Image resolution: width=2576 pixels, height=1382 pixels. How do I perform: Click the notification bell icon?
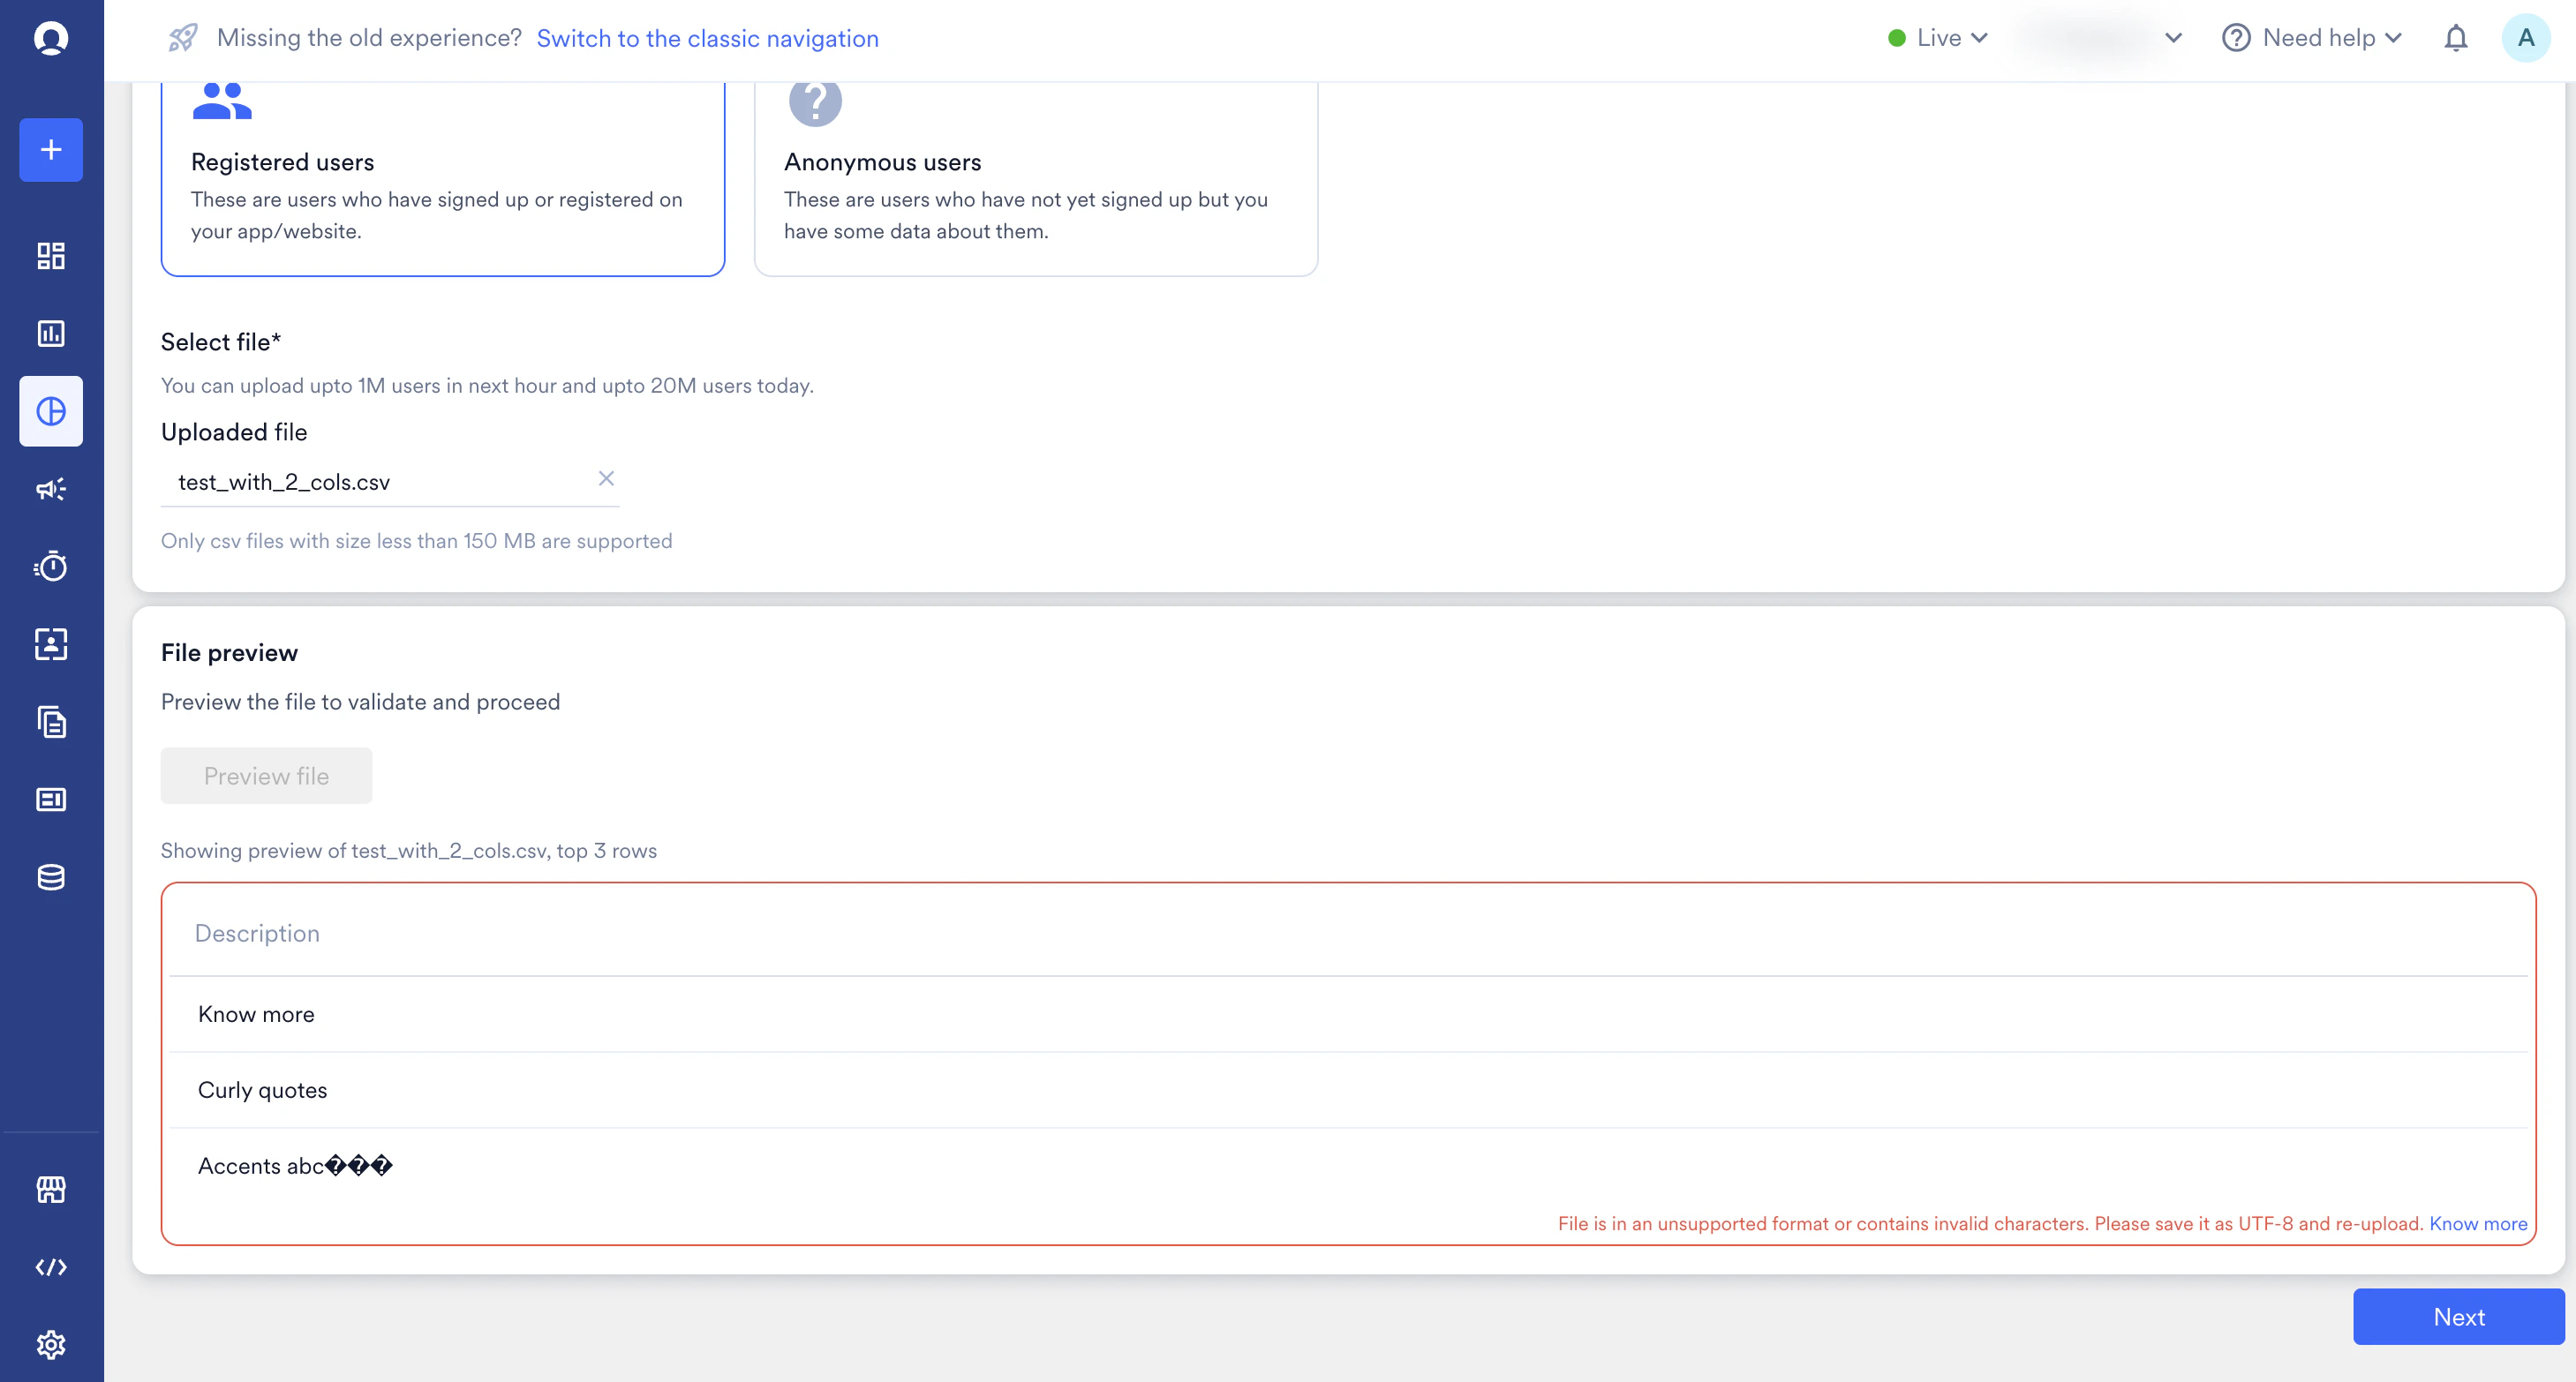2455,38
